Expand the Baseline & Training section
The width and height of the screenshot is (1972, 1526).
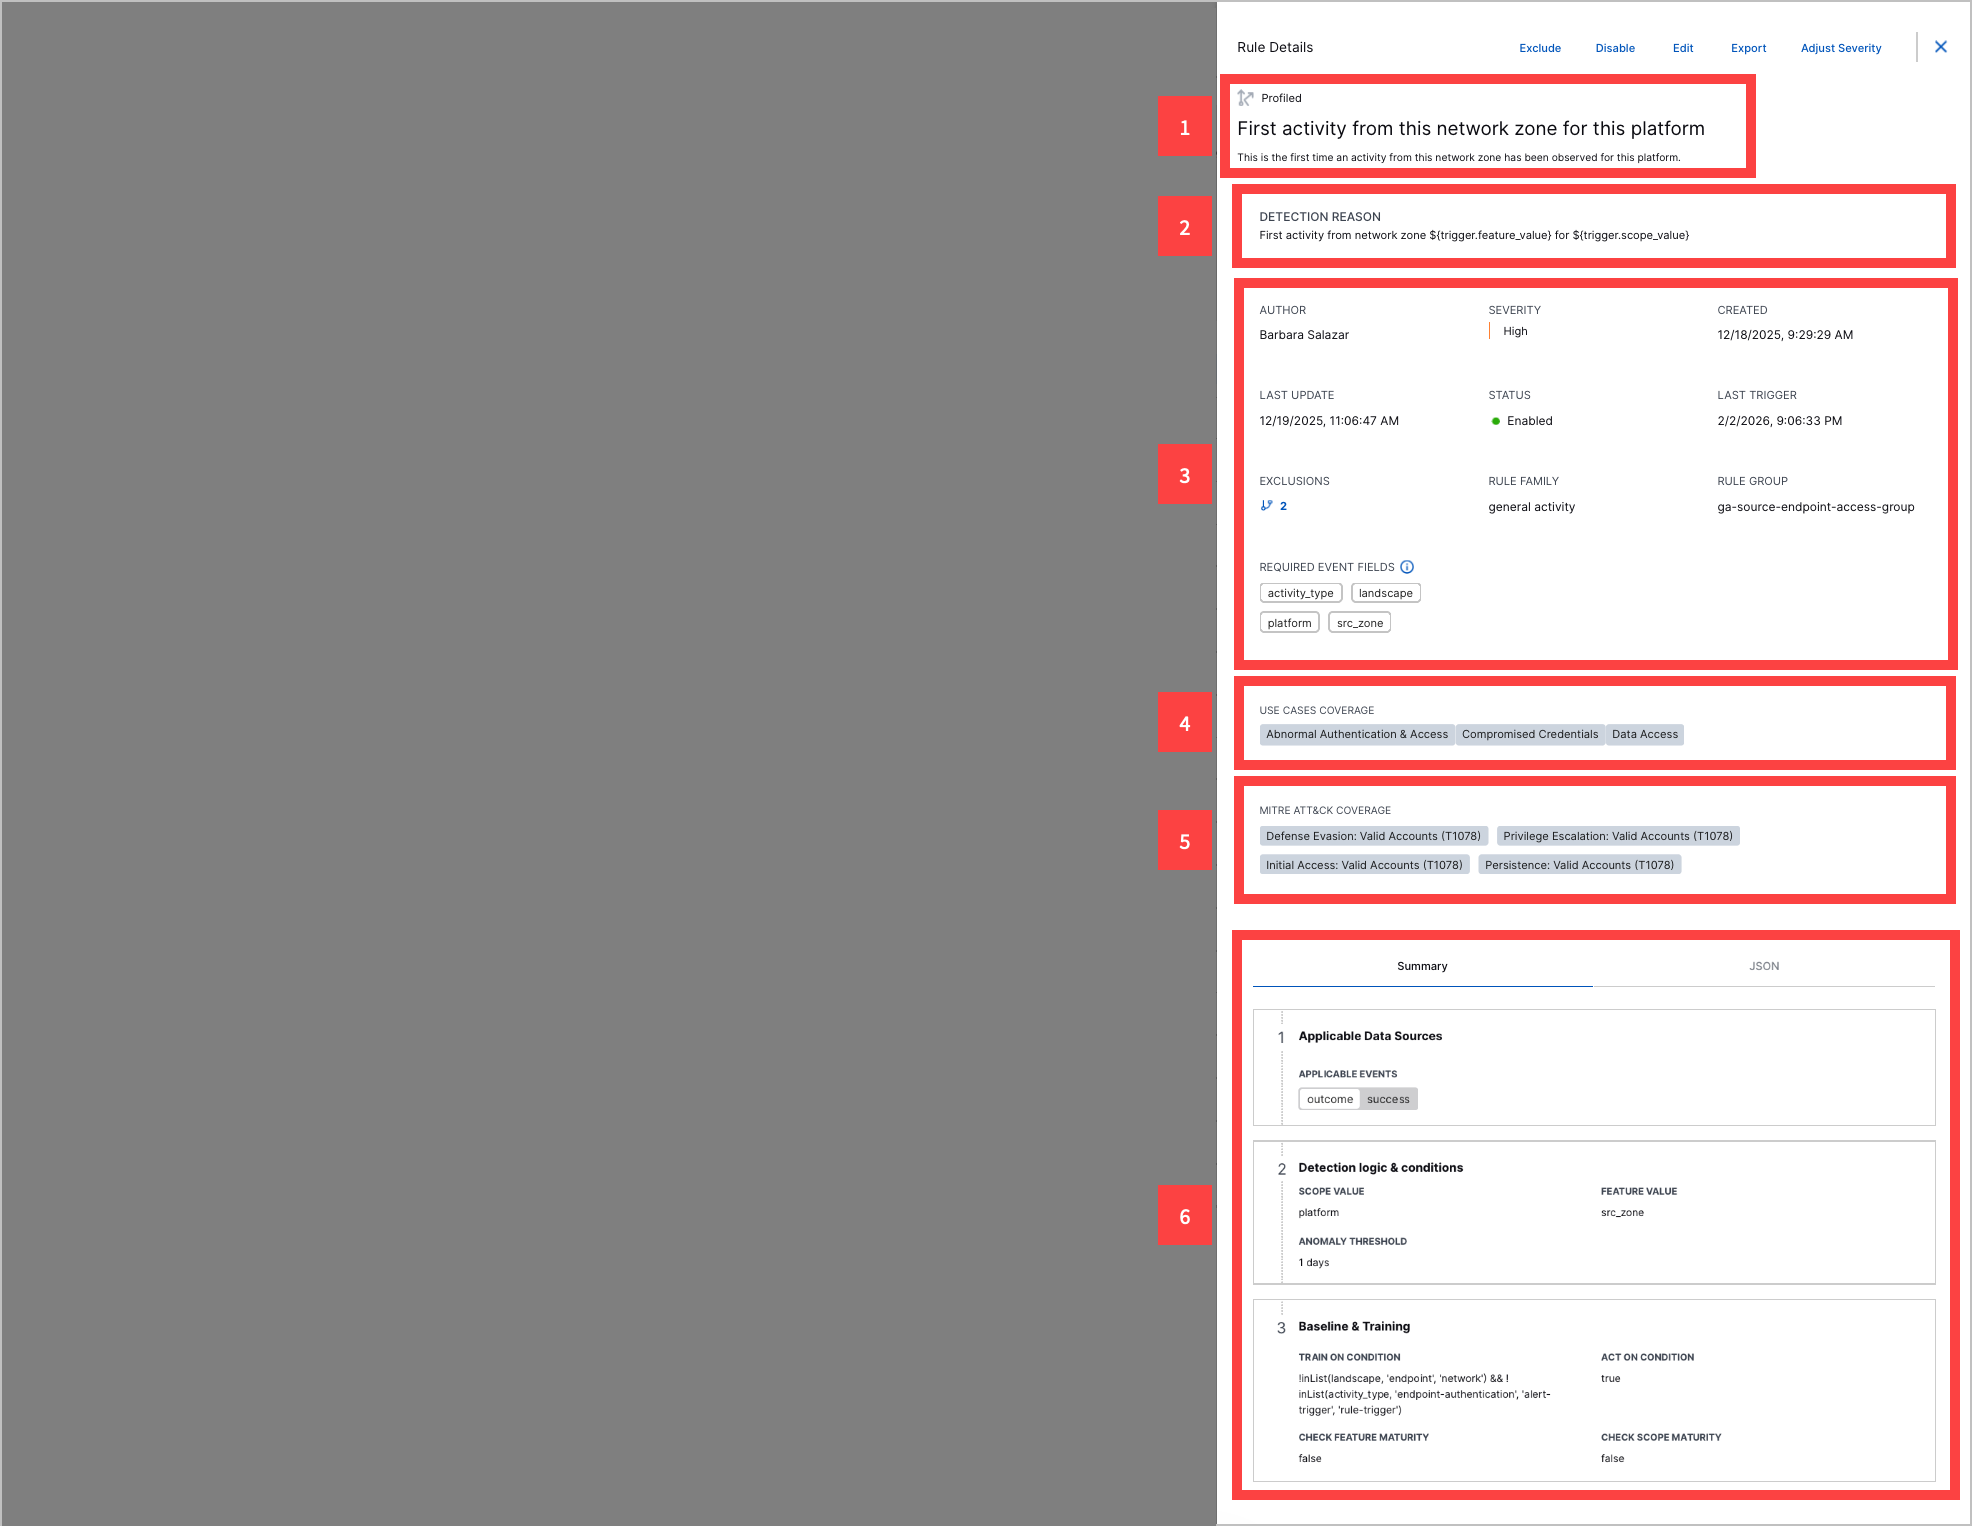[x=1352, y=1326]
